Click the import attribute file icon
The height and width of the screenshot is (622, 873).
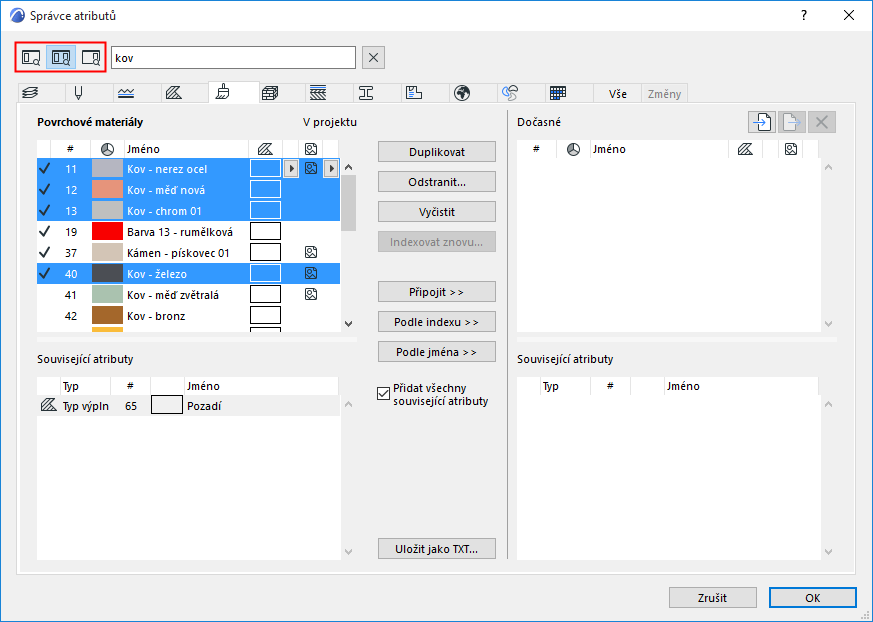(762, 122)
